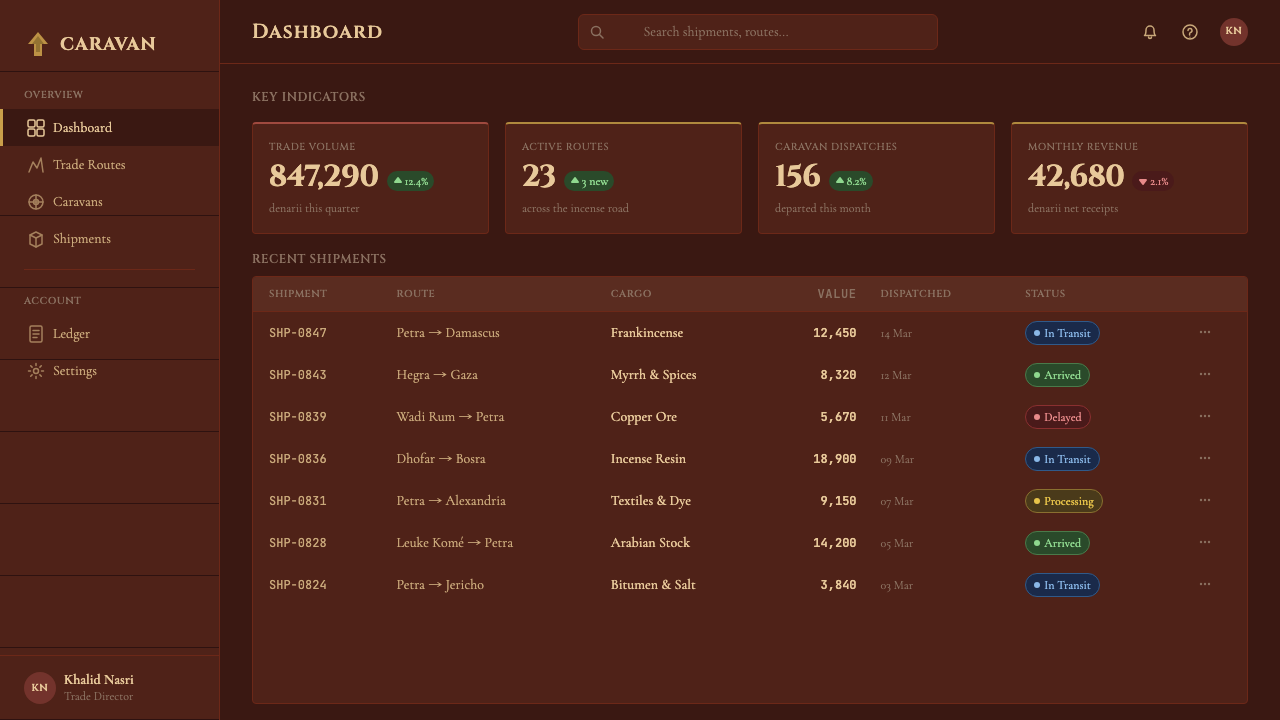
Task: Open more options for SHP-0839
Action: tap(1205, 416)
